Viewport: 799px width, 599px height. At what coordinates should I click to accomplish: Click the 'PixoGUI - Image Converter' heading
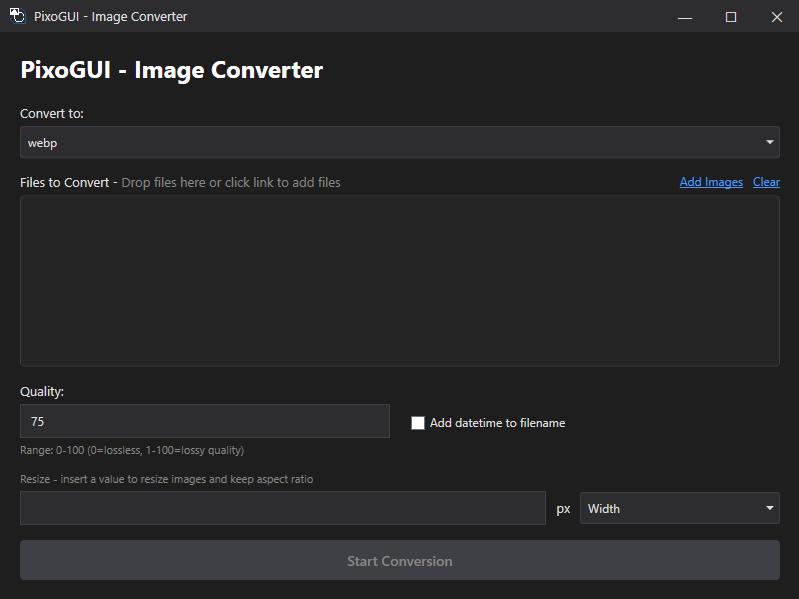(x=171, y=70)
